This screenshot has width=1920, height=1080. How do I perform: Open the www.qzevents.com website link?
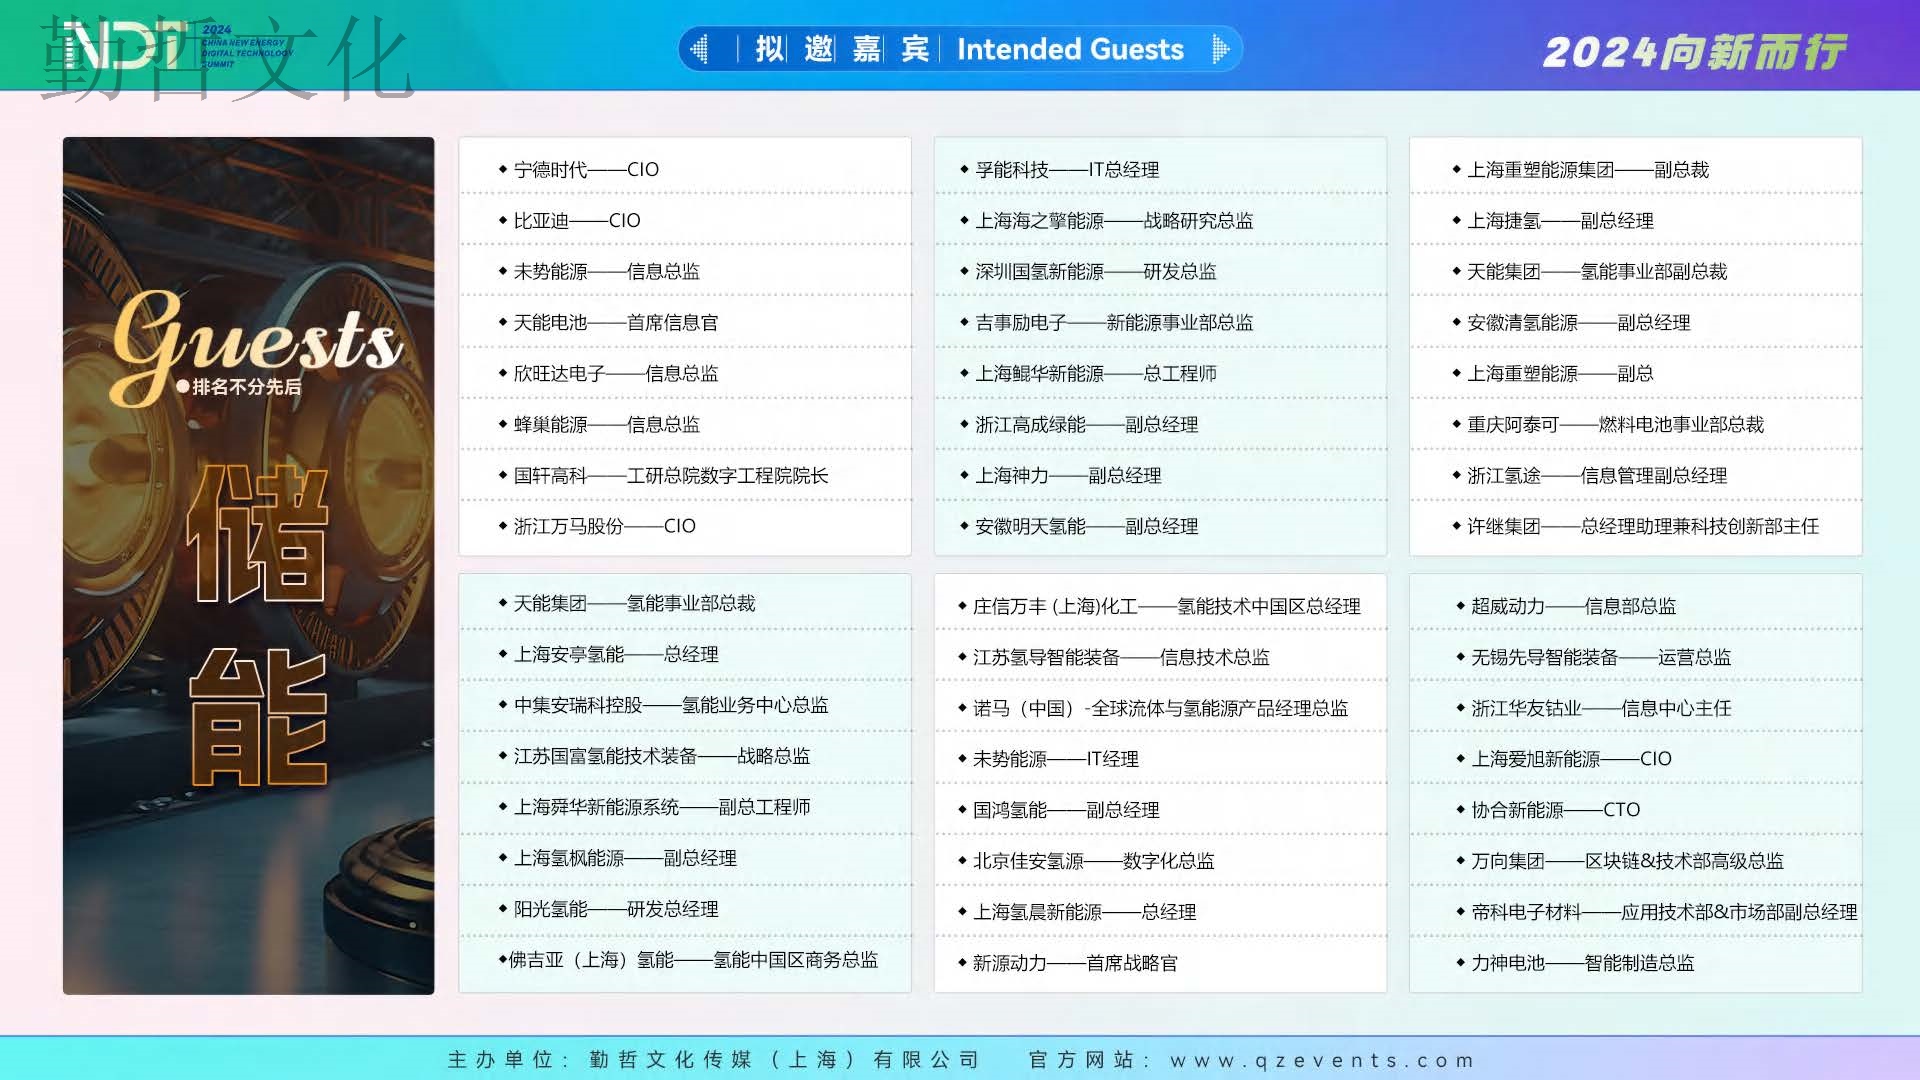tap(1322, 1060)
